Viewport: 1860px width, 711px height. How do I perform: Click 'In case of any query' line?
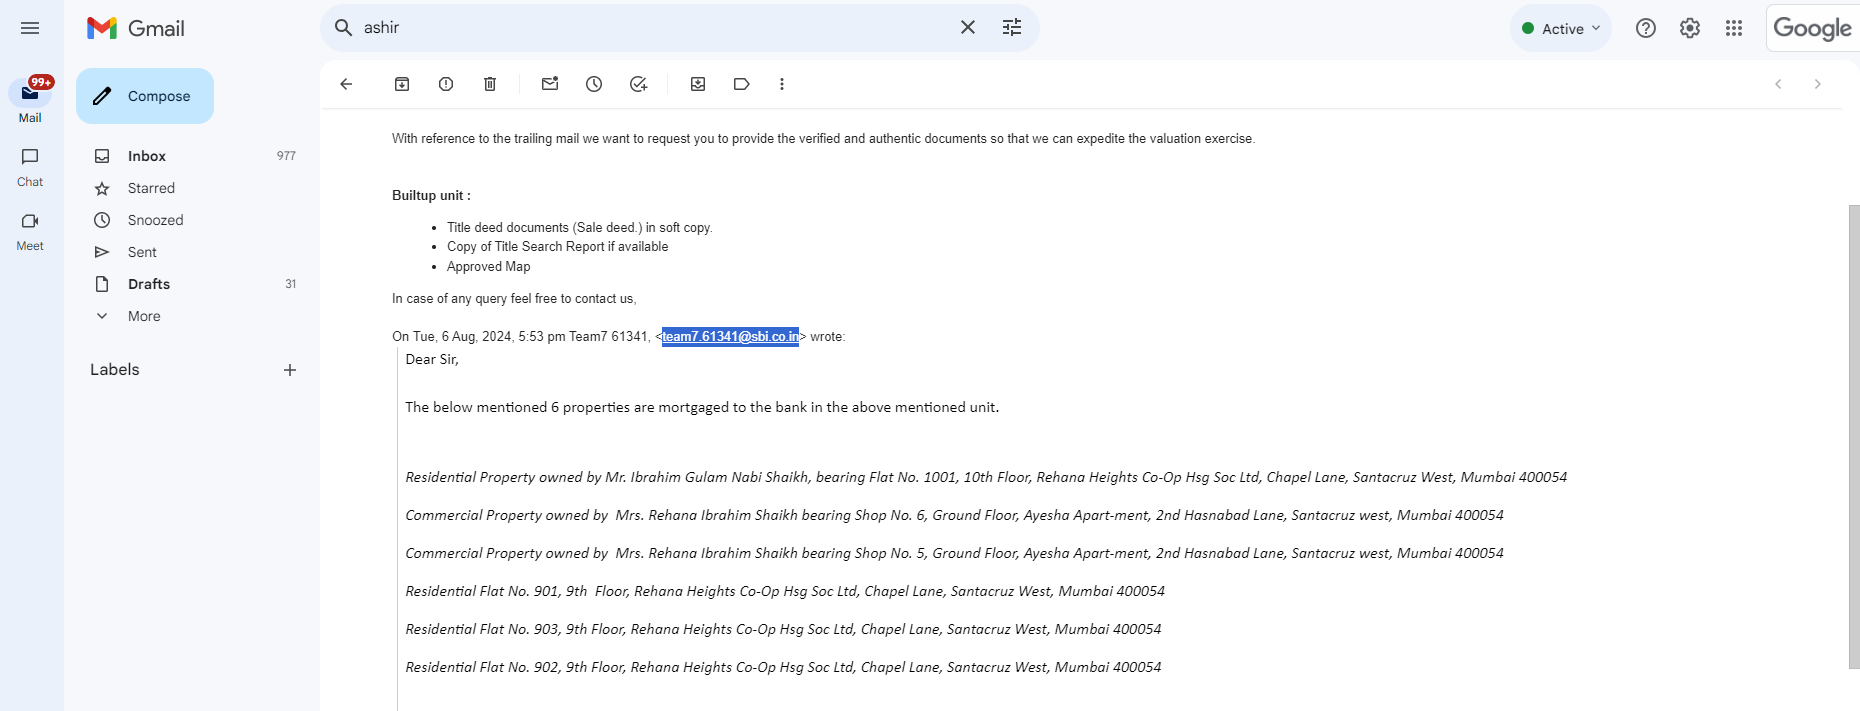[x=514, y=299]
